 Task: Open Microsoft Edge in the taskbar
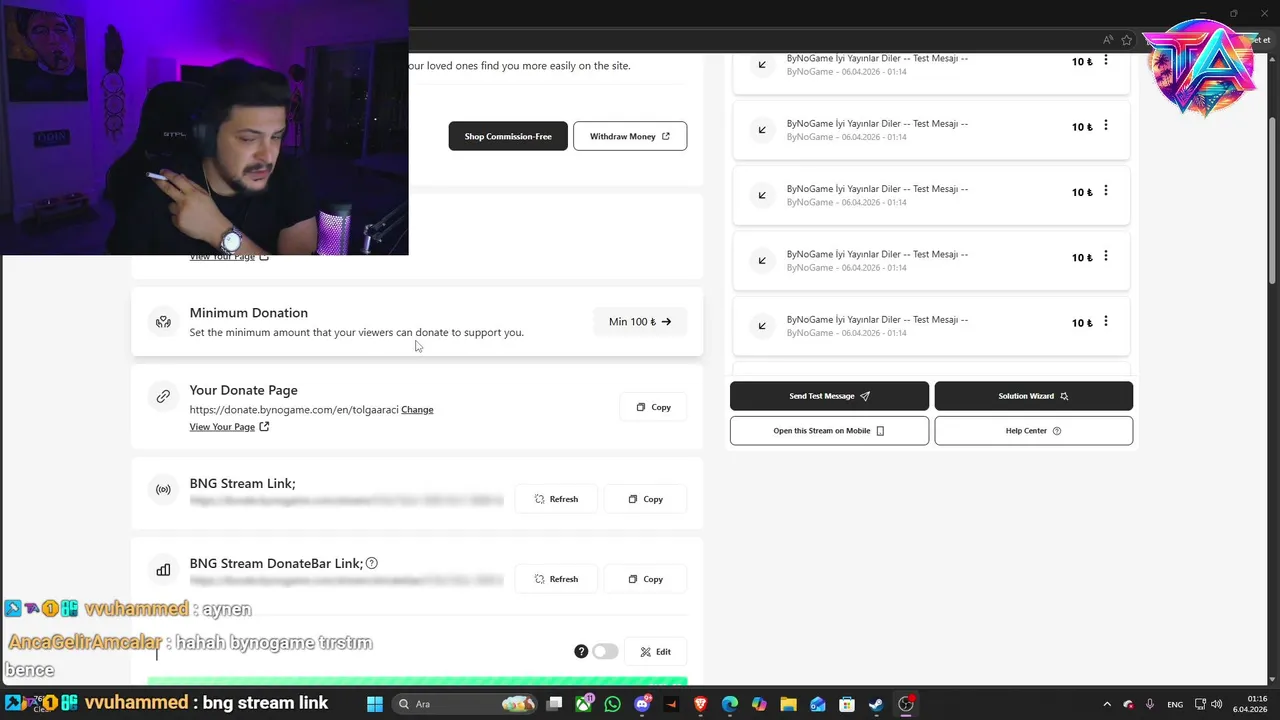[x=729, y=704]
